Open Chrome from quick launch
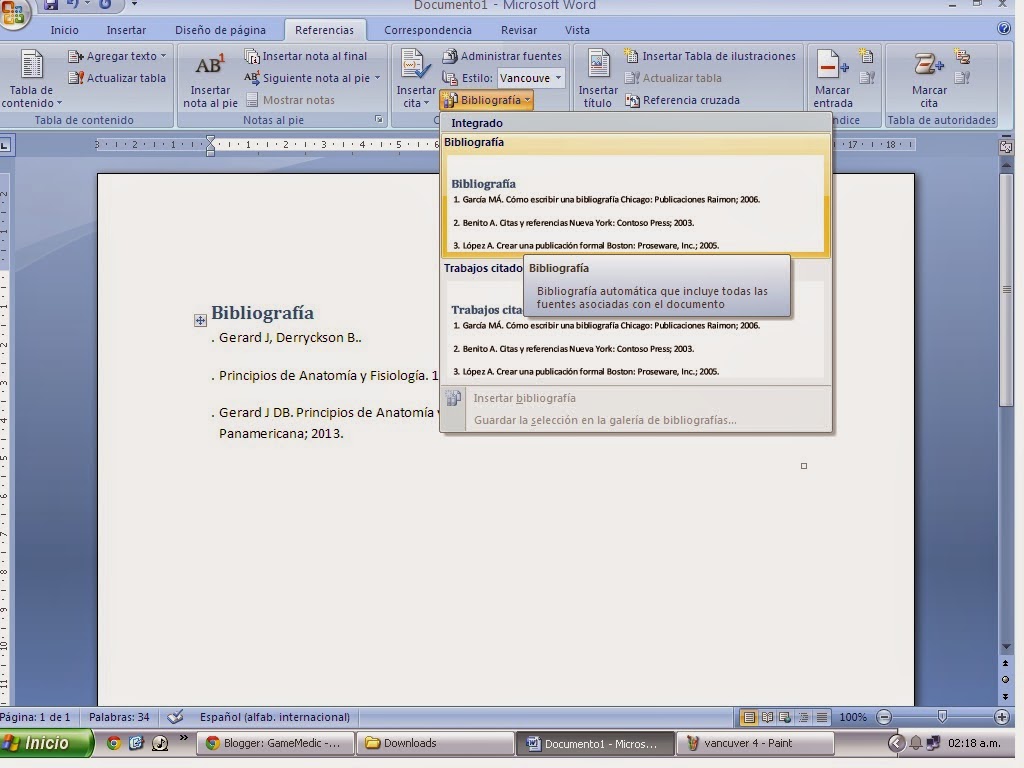 coord(114,743)
